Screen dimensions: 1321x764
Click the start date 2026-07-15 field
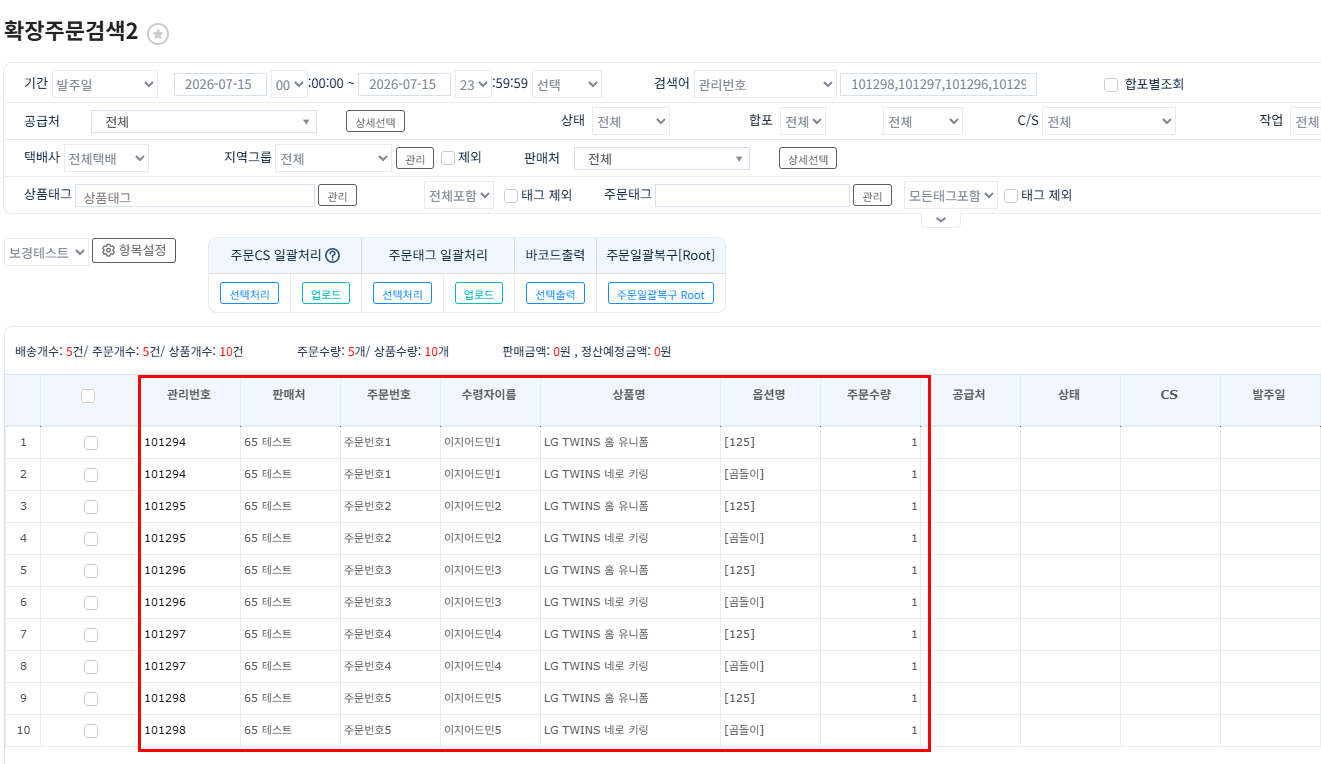coord(220,85)
